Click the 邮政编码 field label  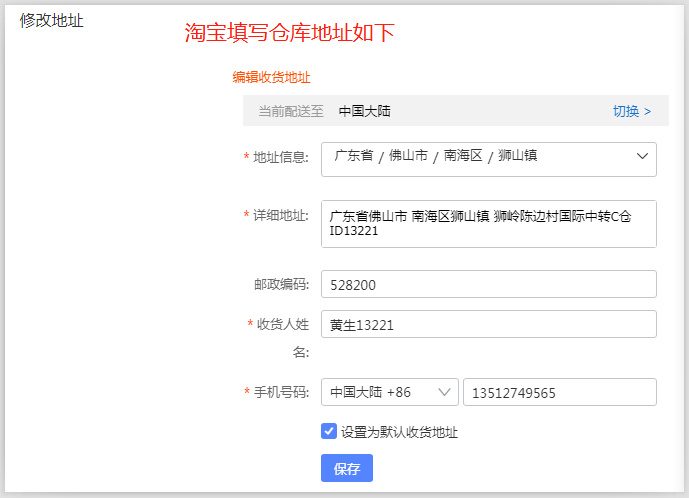[282, 284]
